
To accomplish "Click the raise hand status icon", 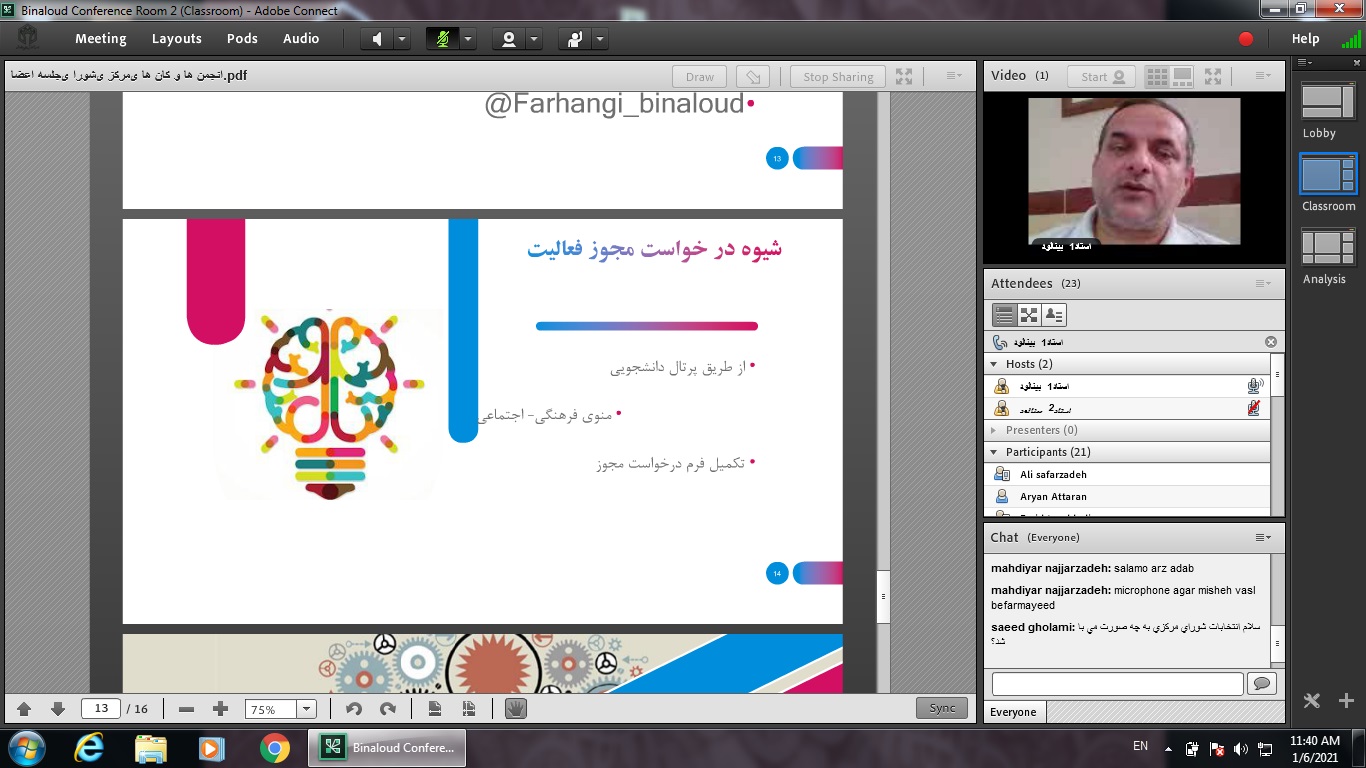I will [574, 39].
